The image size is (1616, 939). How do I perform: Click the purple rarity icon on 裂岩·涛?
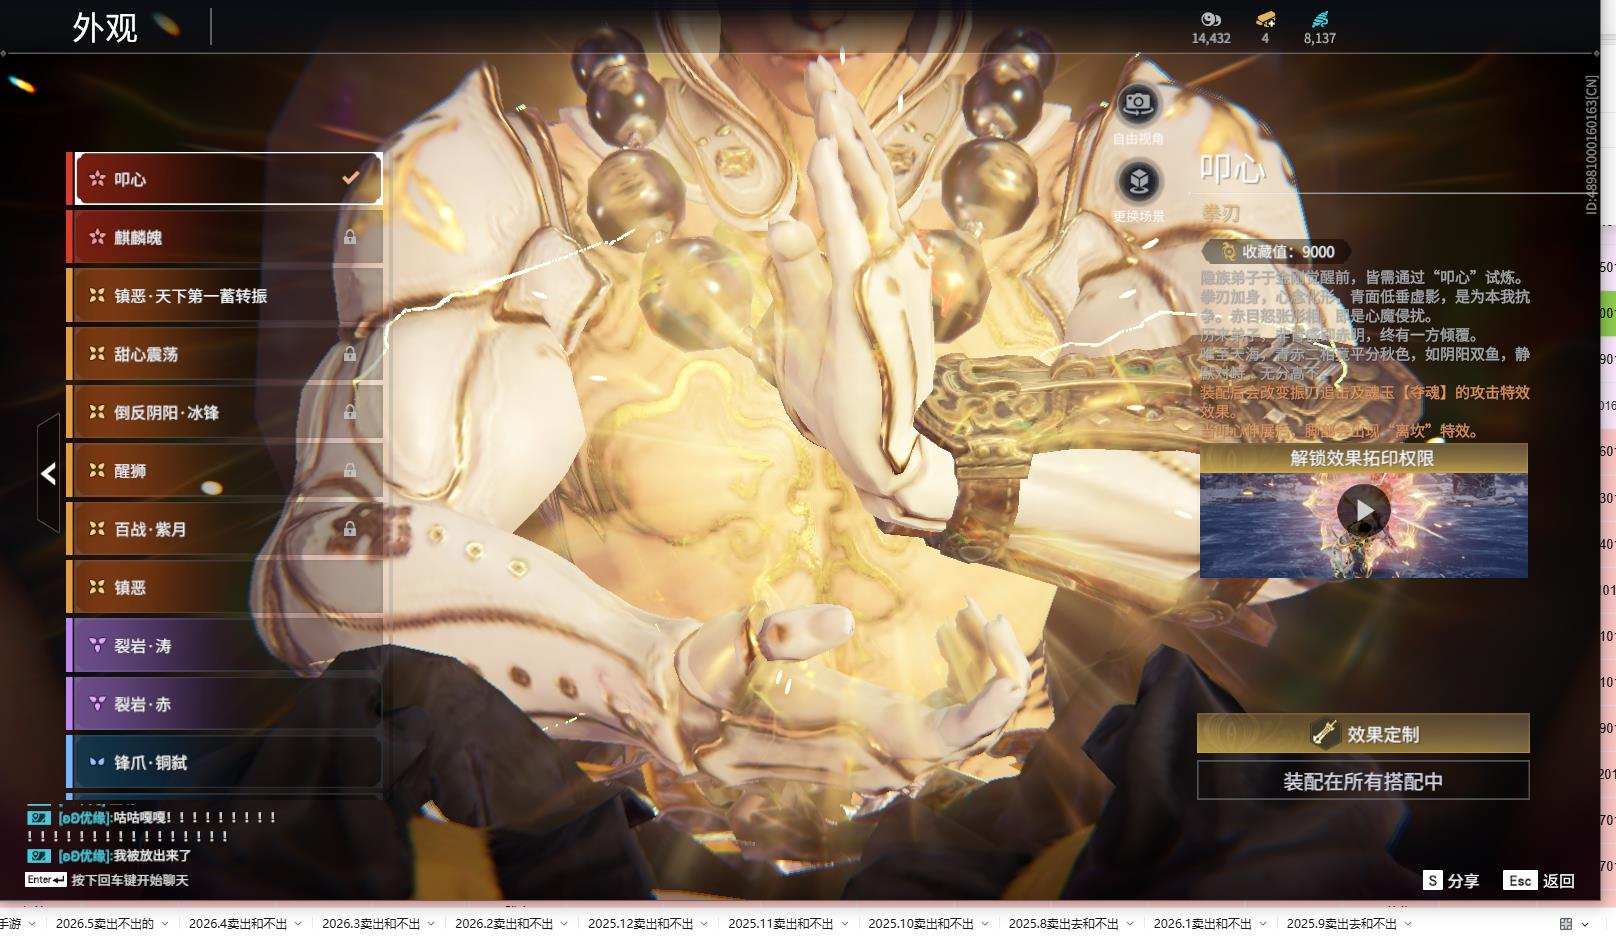coord(97,646)
